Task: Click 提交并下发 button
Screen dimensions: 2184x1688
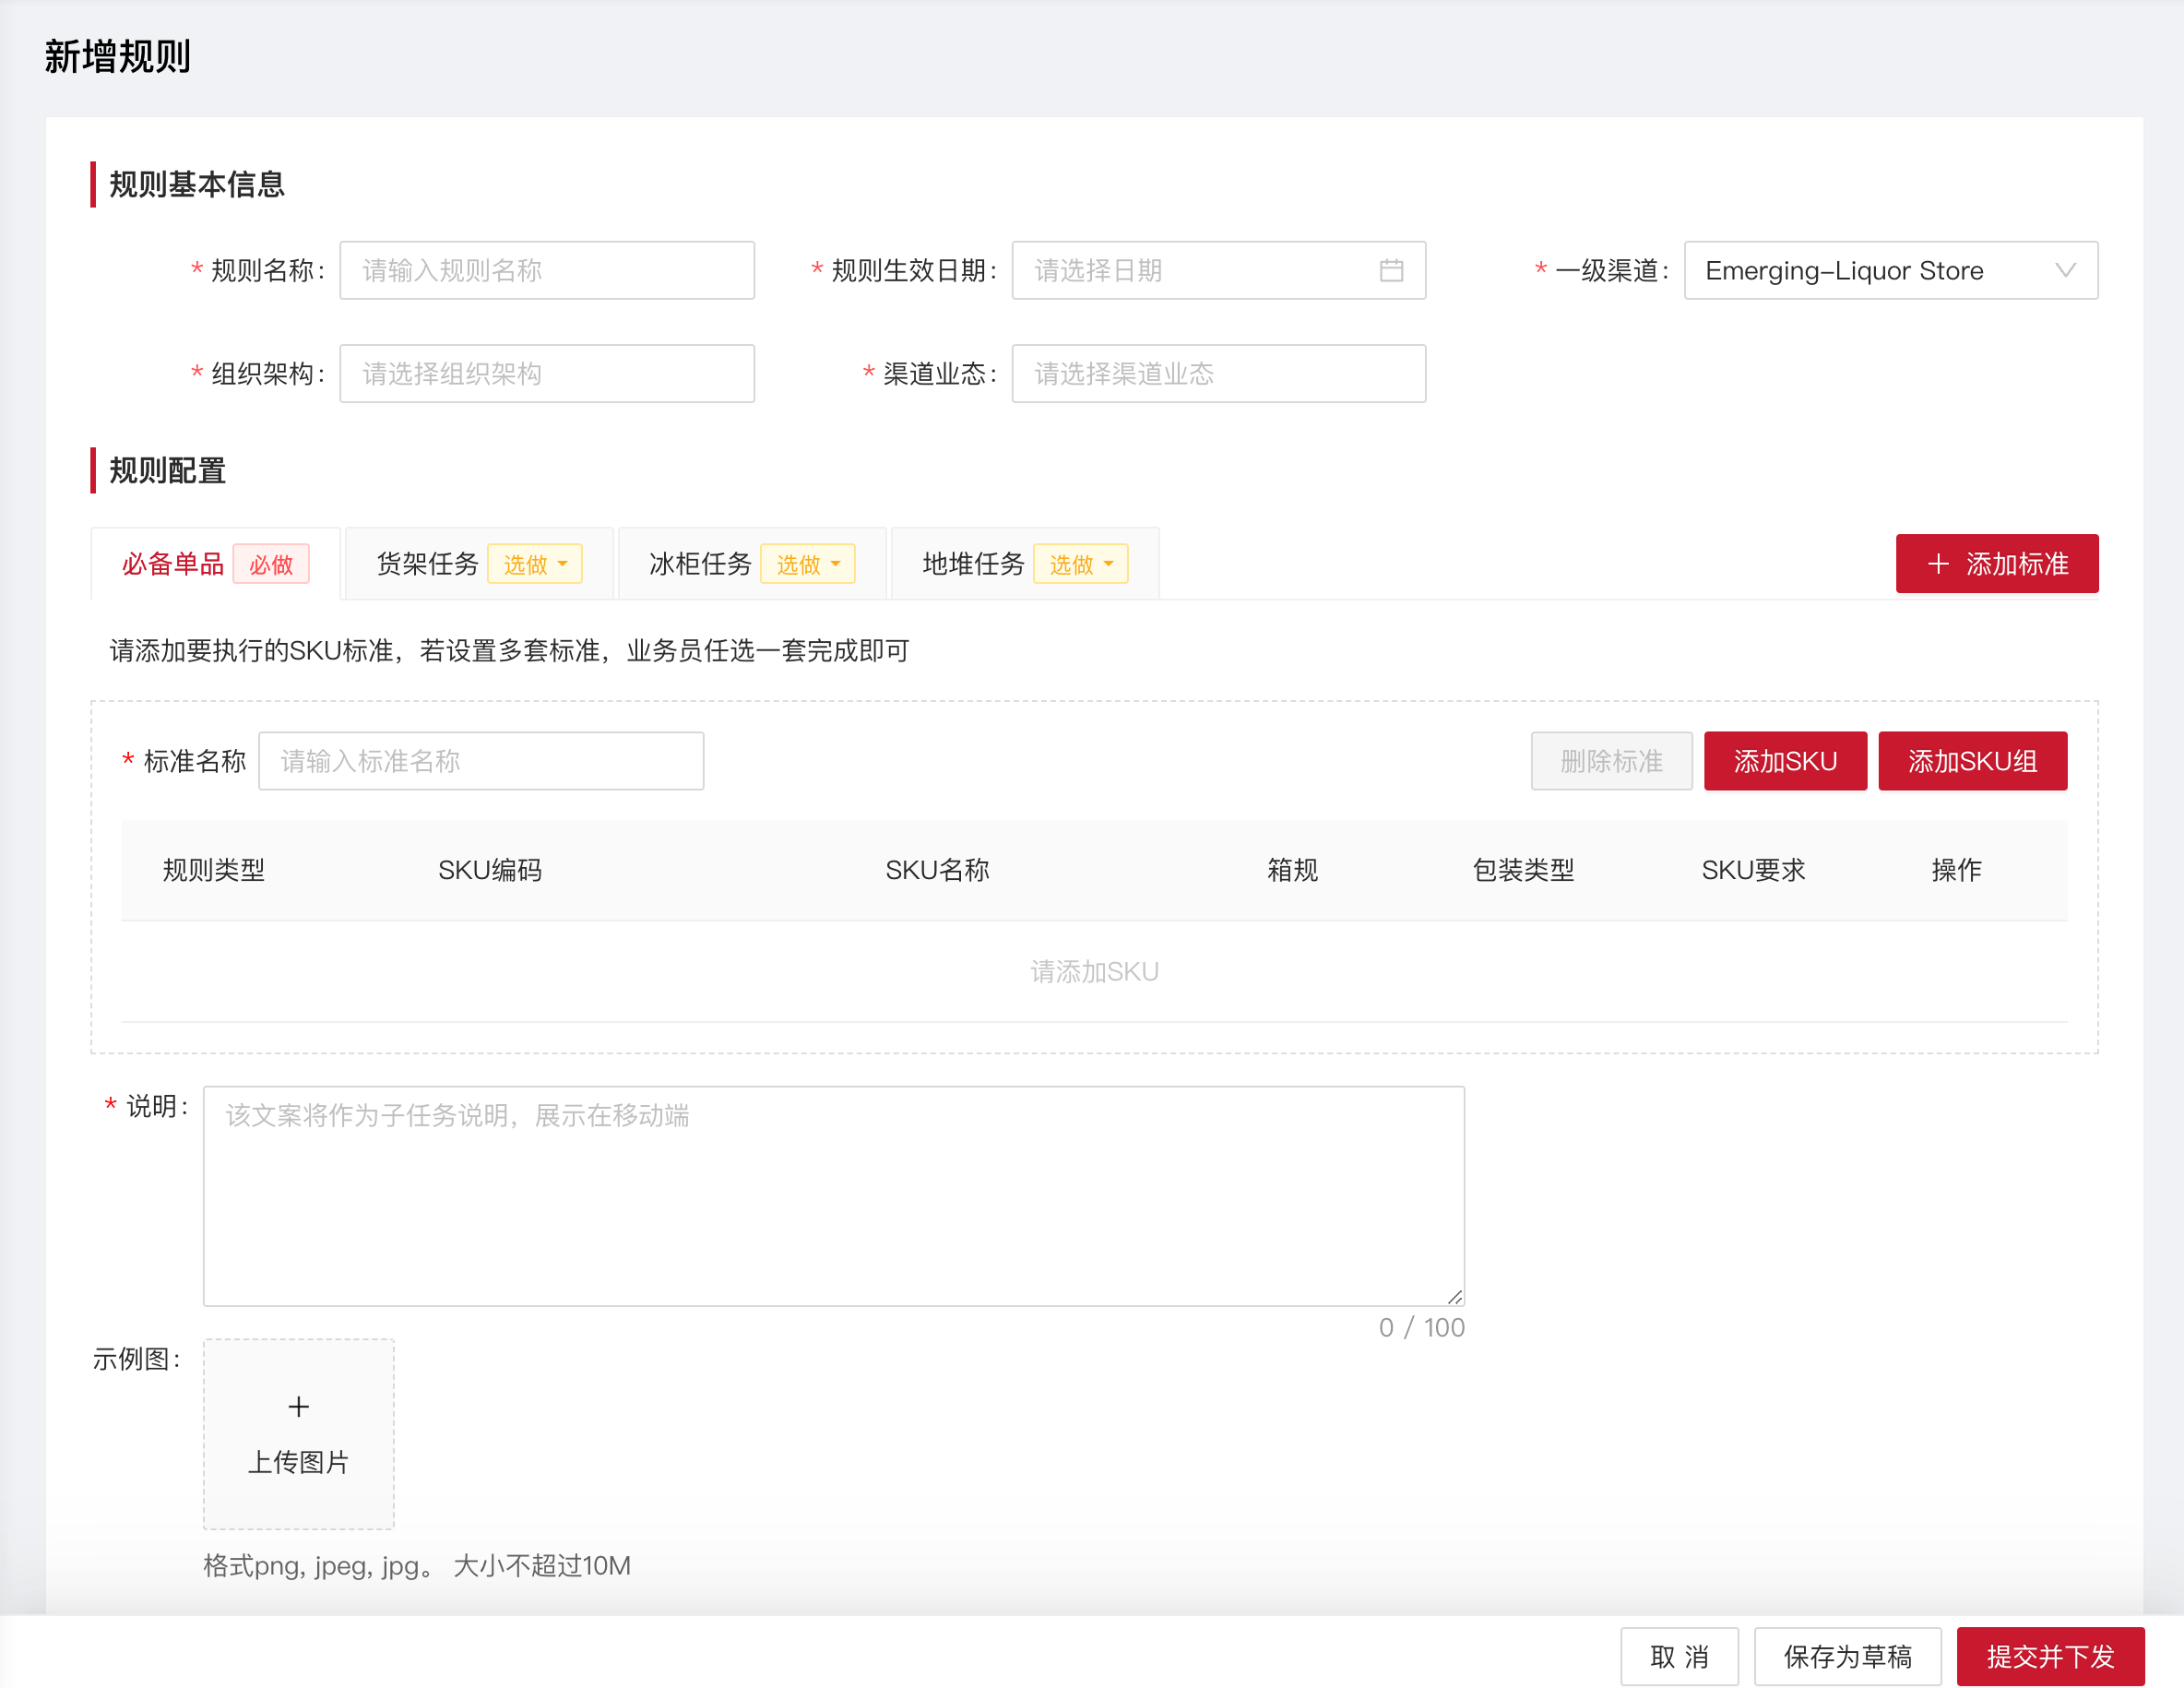Action: coord(2050,1656)
